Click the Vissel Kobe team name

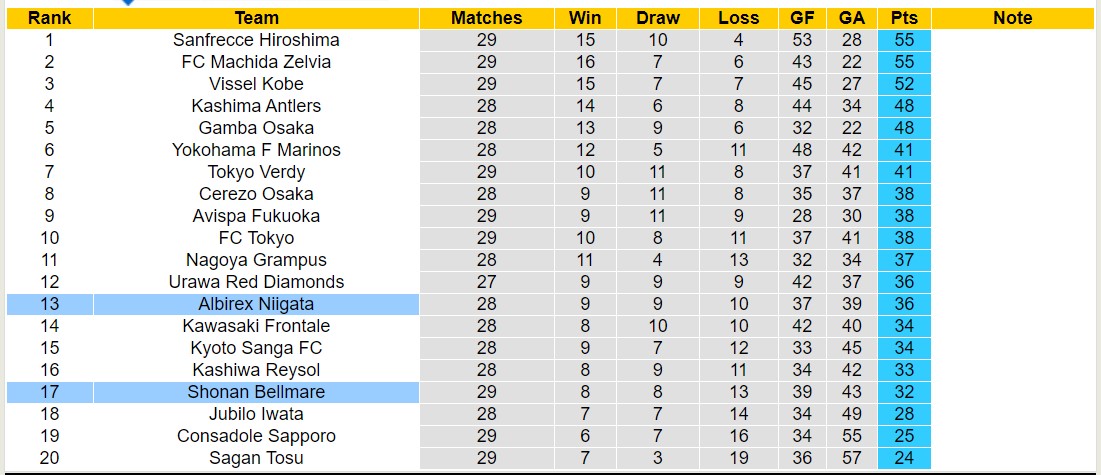256,84
